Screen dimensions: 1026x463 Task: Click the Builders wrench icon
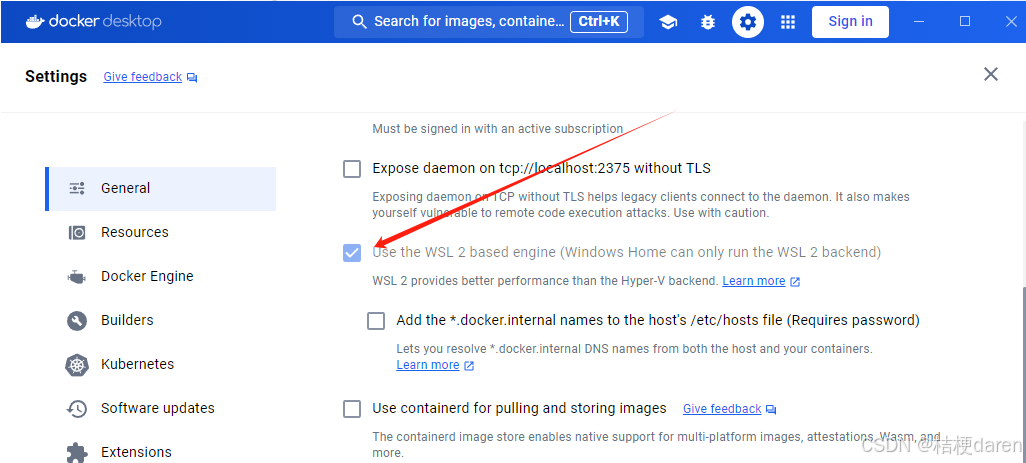point(77,320)
